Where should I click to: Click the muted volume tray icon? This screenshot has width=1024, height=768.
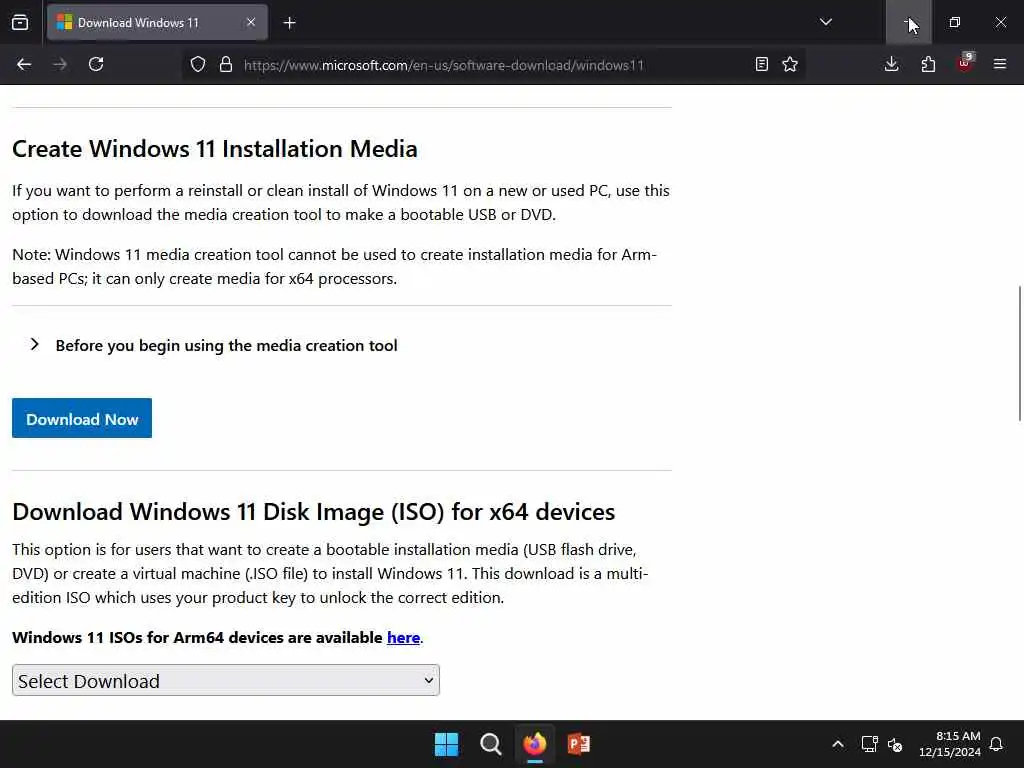tap(895, 744)
